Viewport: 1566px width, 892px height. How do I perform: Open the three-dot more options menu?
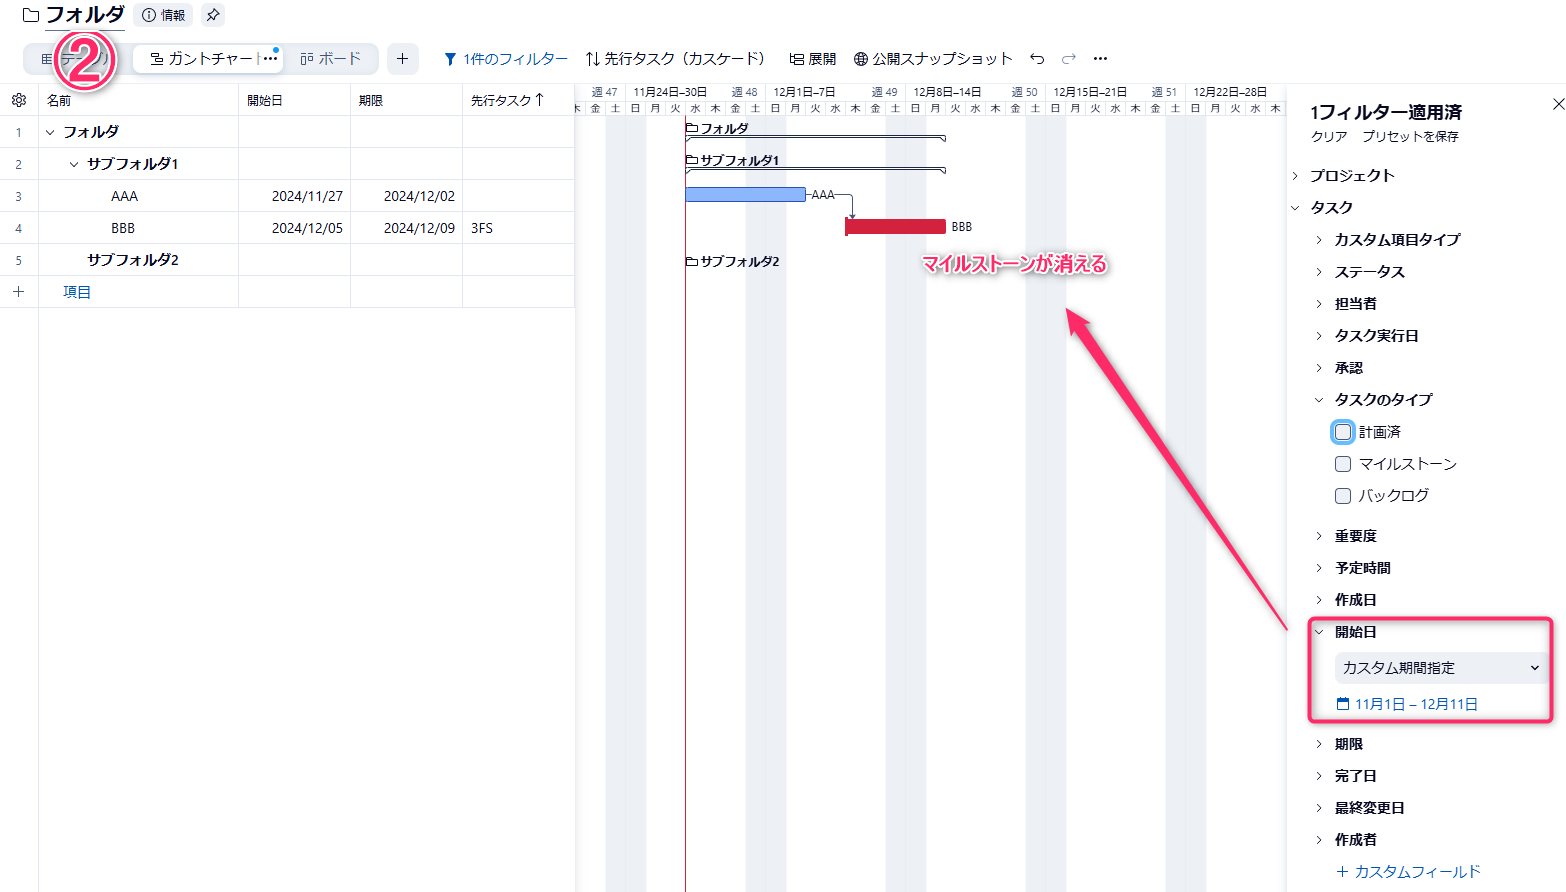(1100, 59)
